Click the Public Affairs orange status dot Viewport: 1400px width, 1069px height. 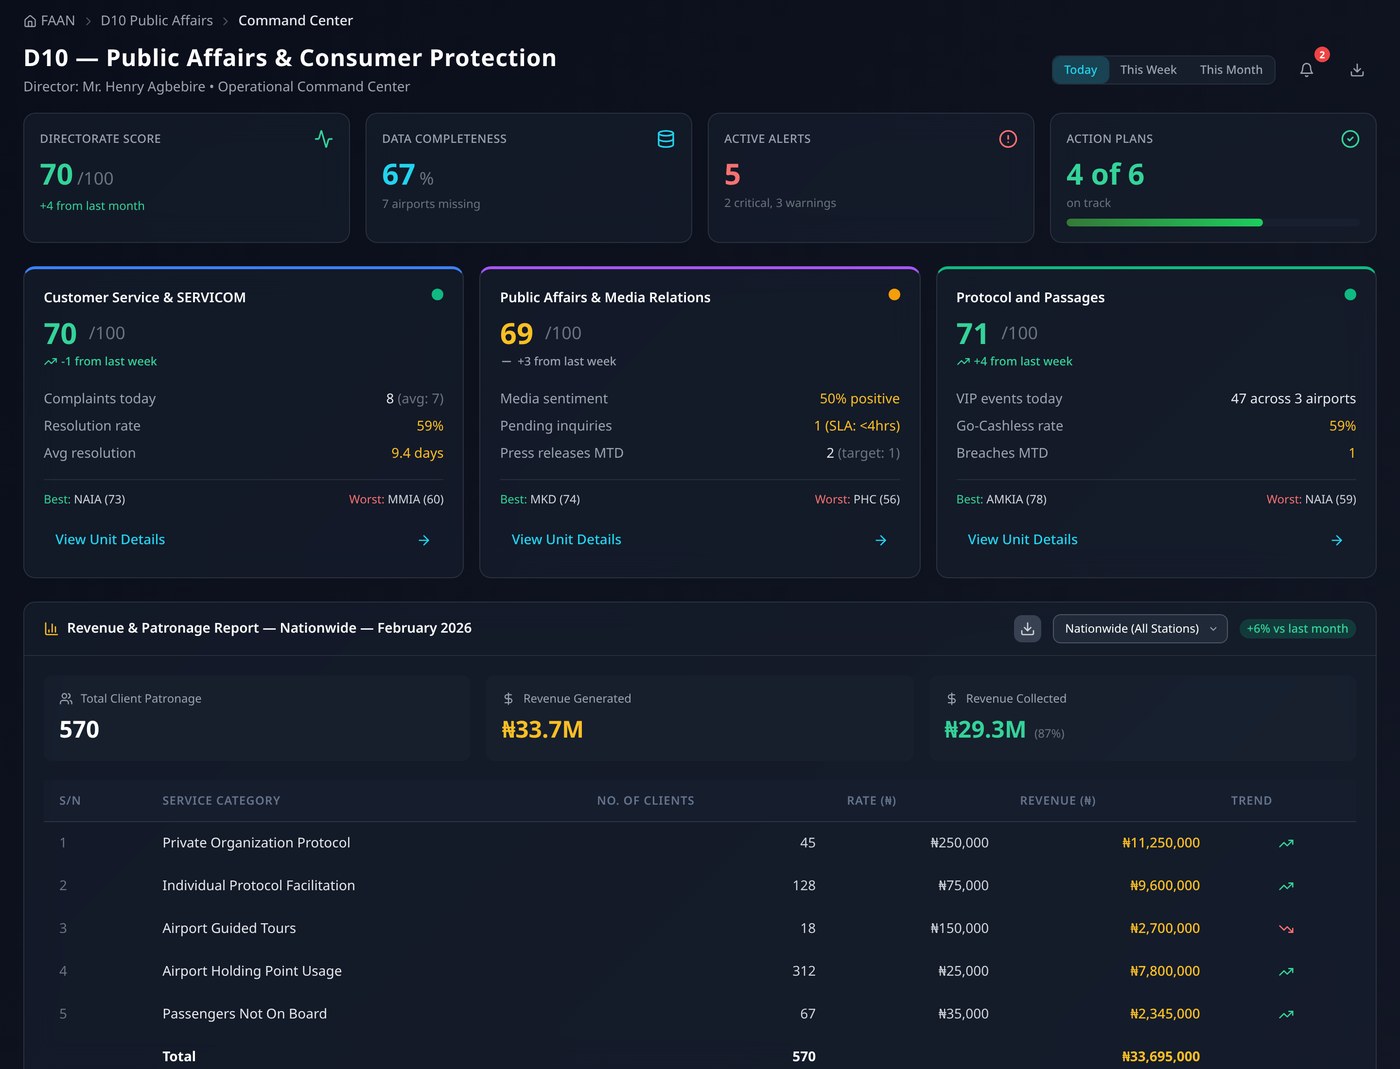[894, 294]
